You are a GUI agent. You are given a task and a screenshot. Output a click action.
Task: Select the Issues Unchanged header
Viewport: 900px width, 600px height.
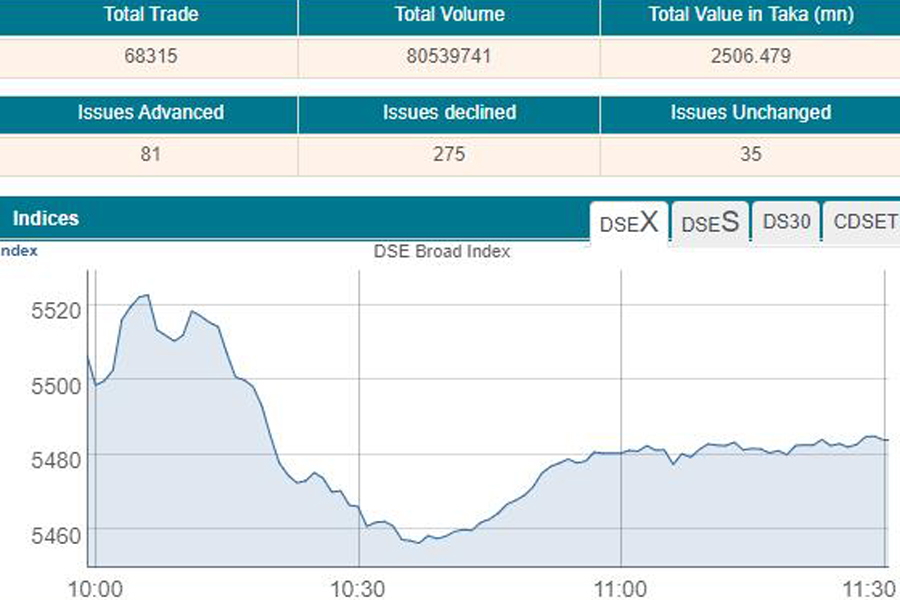750,113
